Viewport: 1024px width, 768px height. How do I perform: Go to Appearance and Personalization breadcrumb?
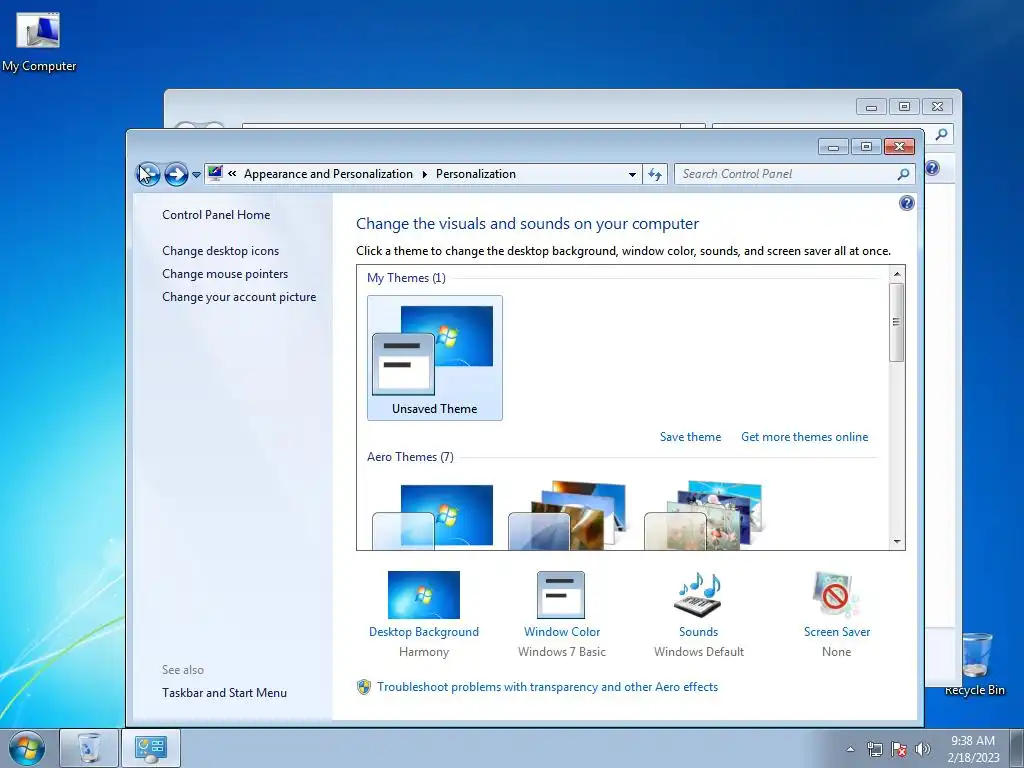click(x=328, y=174)
